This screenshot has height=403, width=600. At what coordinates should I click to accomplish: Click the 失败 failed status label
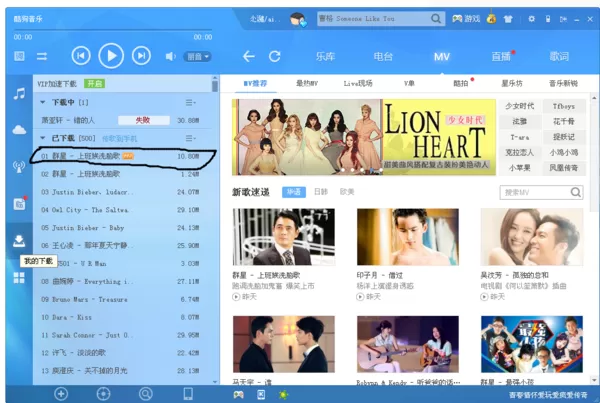(143, 120)
